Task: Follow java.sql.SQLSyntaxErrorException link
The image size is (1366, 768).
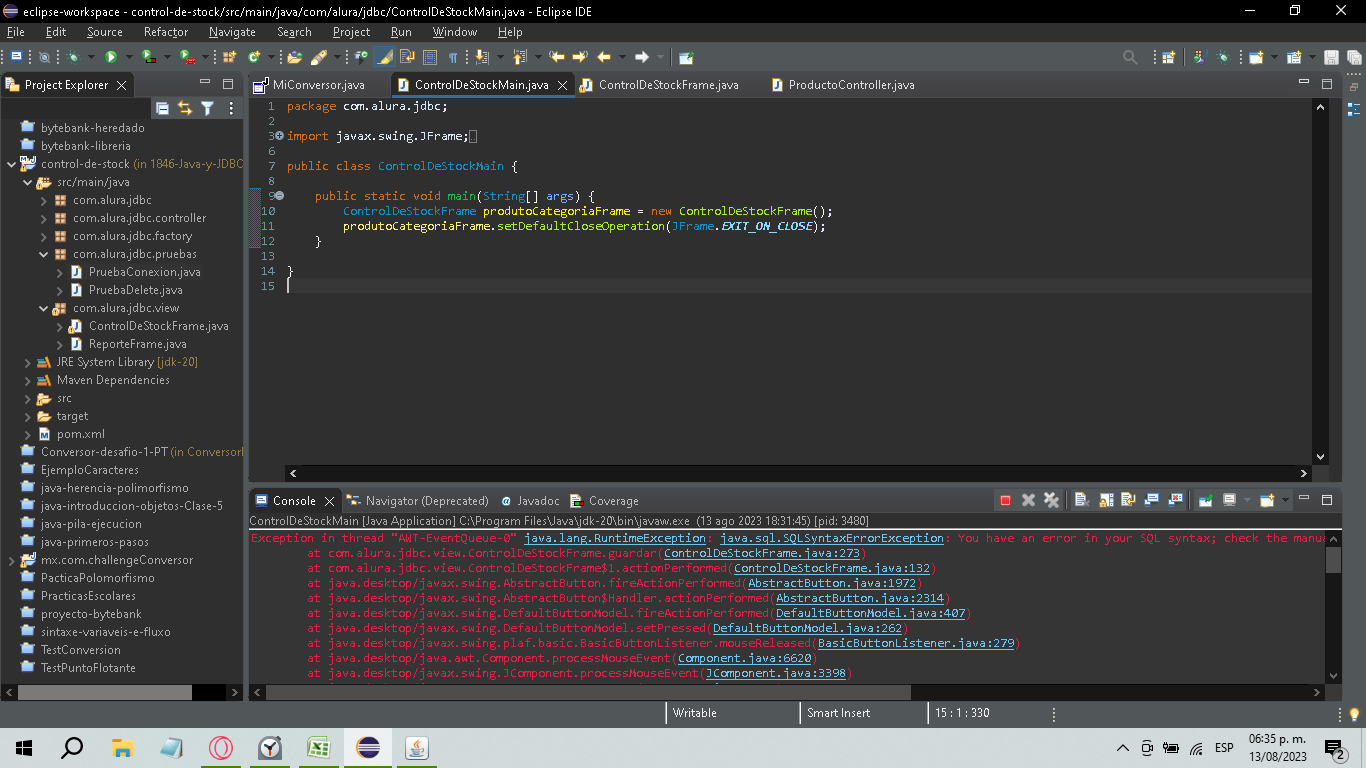Action: [x=832, y=538]
